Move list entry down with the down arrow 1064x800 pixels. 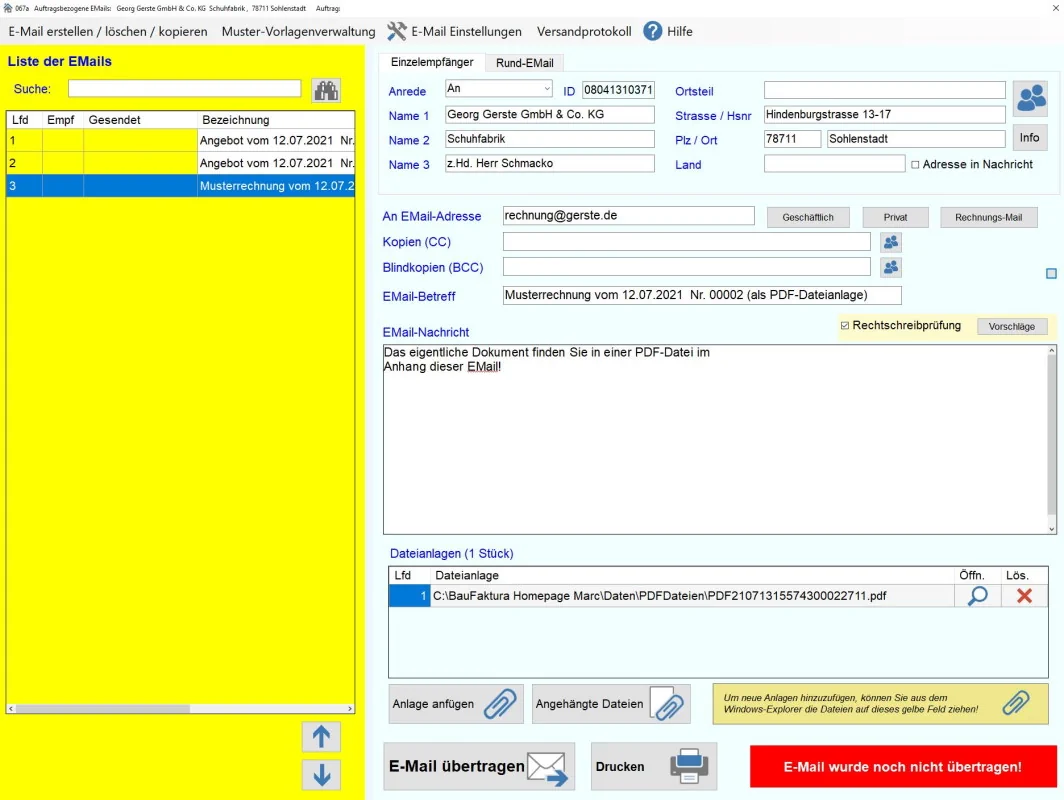pyautogui.click(x=321, y=775)
